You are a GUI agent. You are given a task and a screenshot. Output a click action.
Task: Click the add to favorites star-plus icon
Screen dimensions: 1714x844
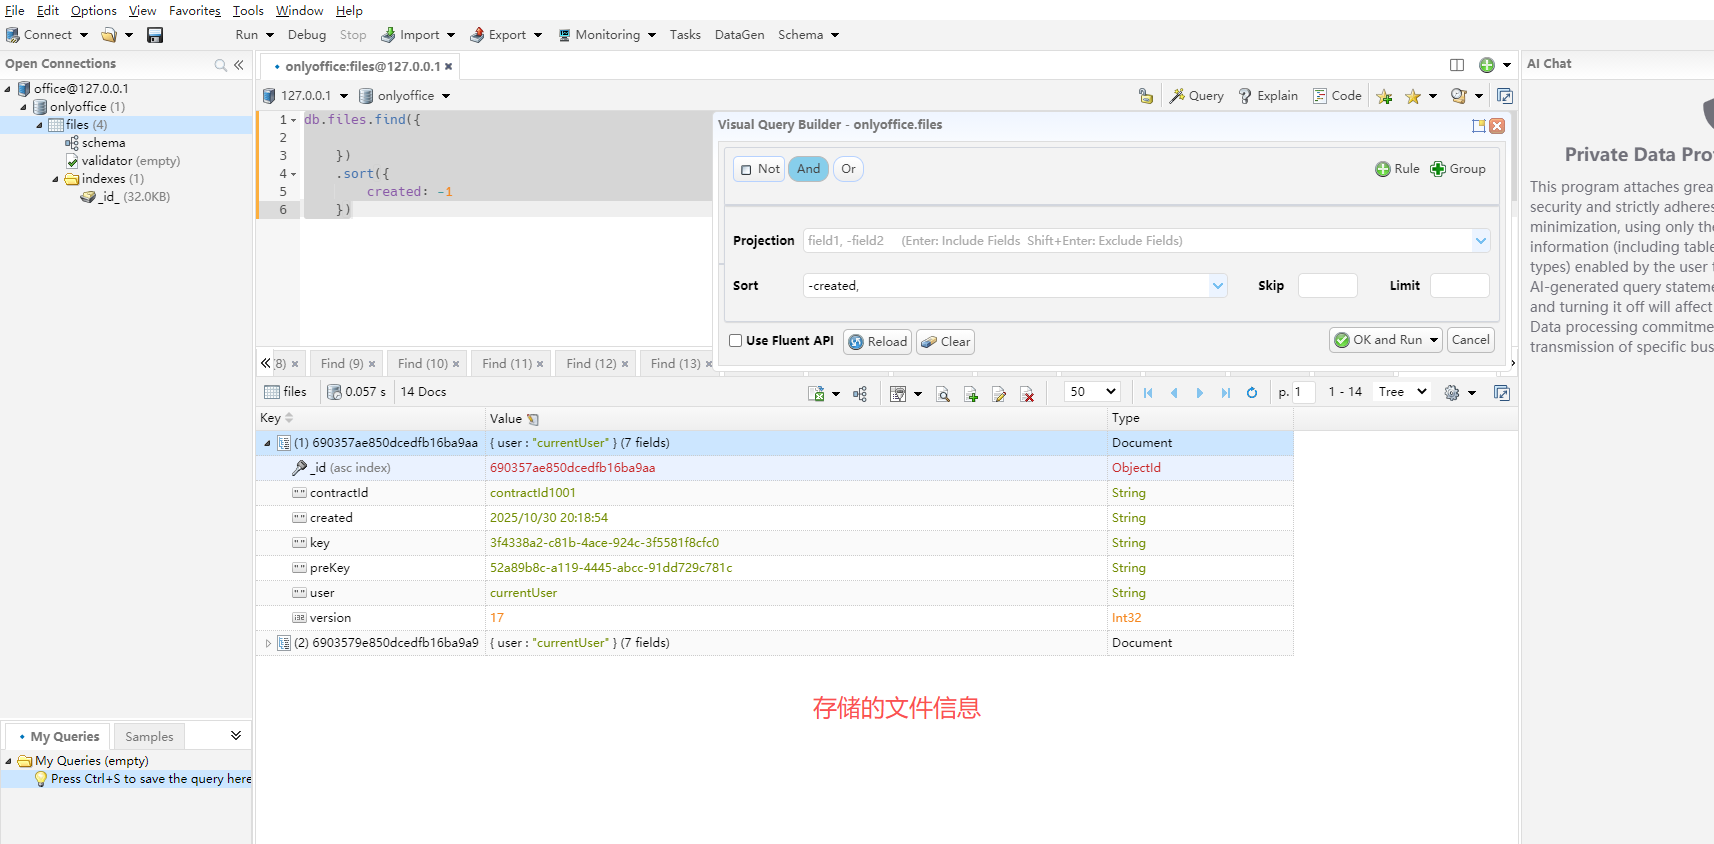pos(1384,96)
